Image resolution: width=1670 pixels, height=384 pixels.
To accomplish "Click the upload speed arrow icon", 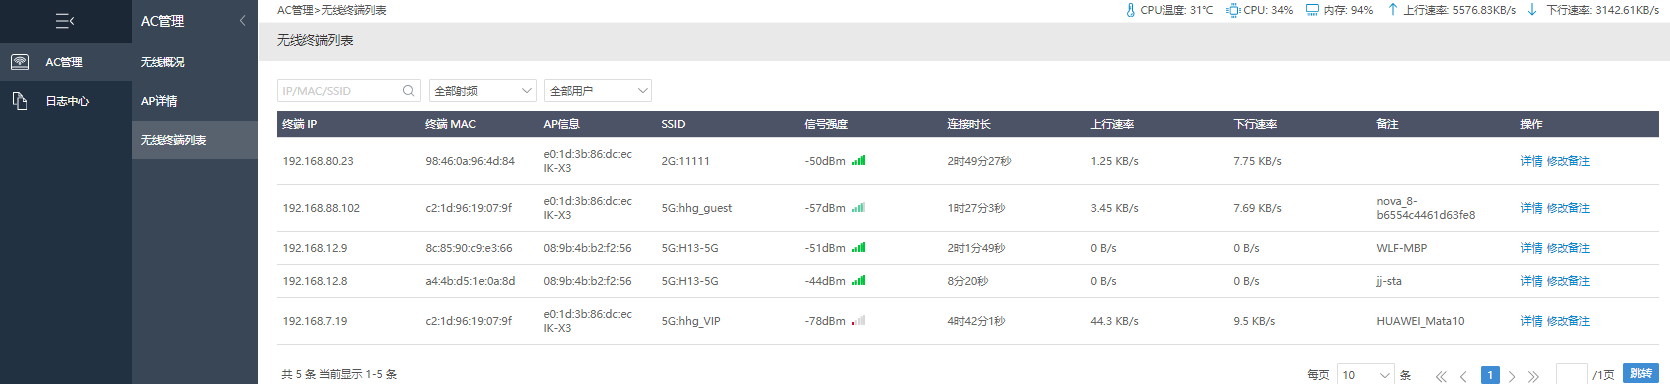I will pyautogui.click(x=1392, y=10).
